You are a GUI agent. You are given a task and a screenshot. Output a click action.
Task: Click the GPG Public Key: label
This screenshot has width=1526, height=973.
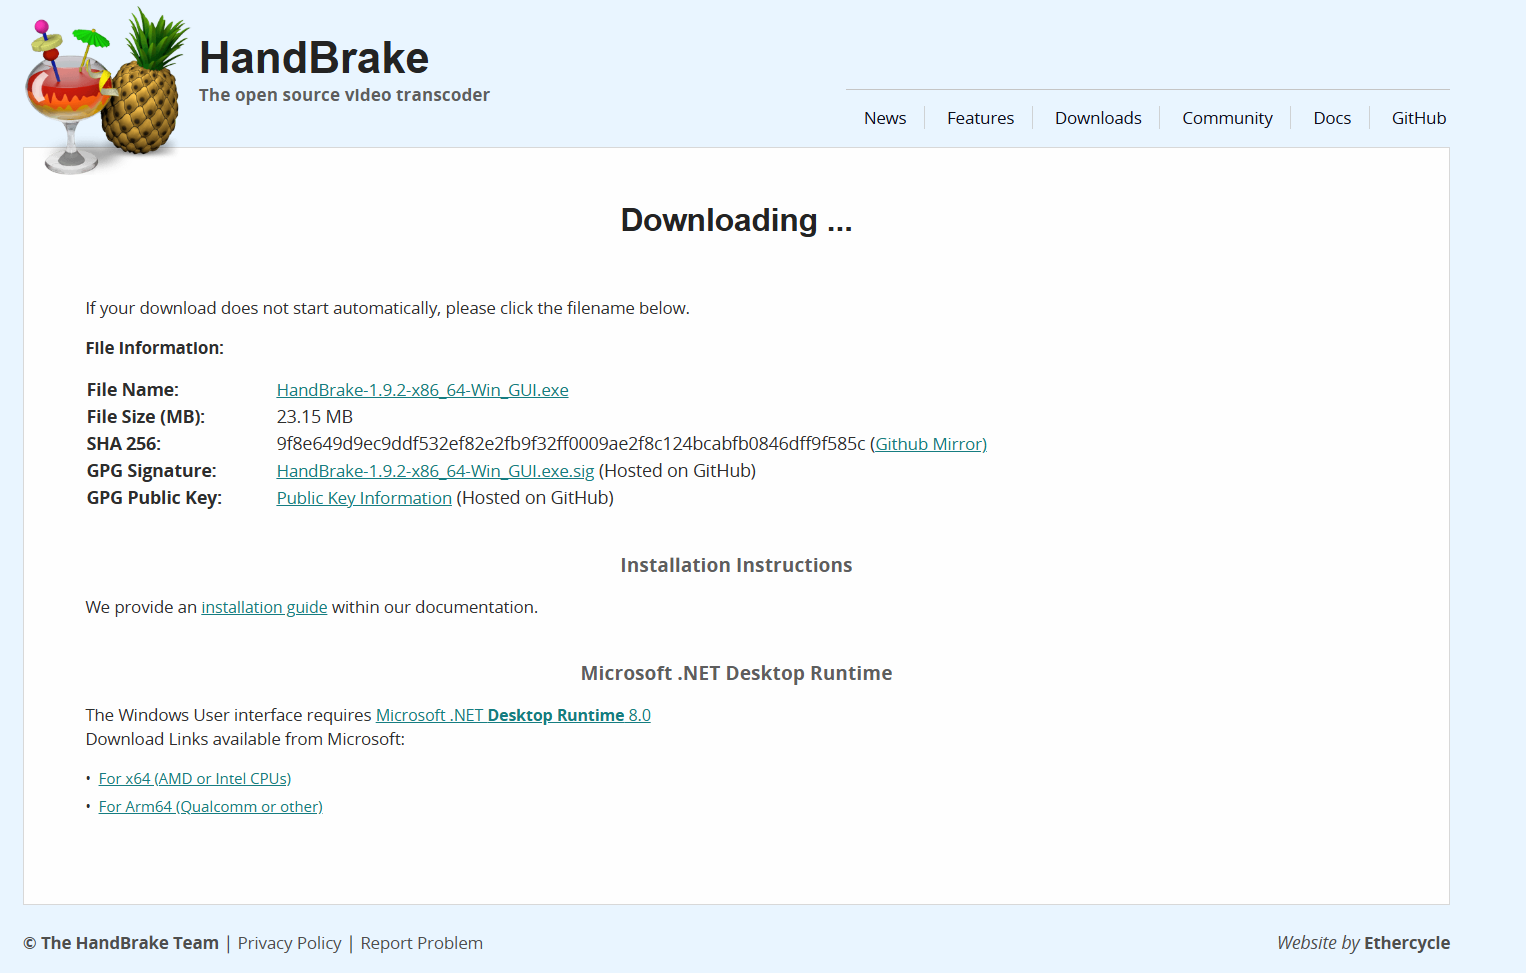[x=154, y=498]
